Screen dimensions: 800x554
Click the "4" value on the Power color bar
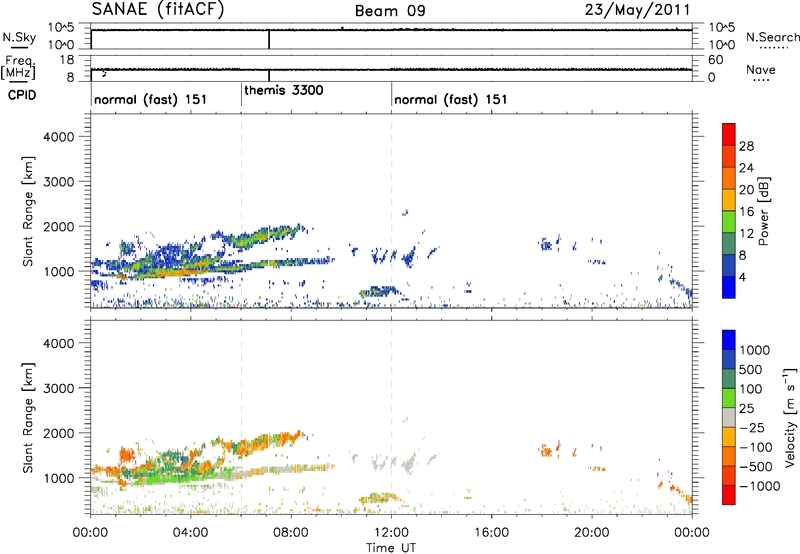click(742, 277)
